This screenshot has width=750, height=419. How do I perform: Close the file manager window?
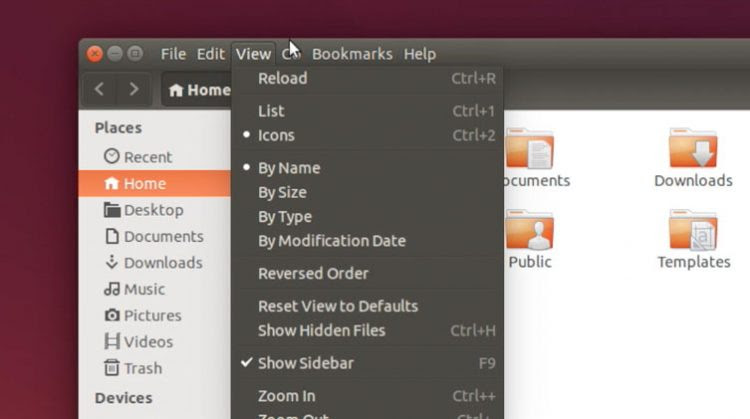click(95, 54)
